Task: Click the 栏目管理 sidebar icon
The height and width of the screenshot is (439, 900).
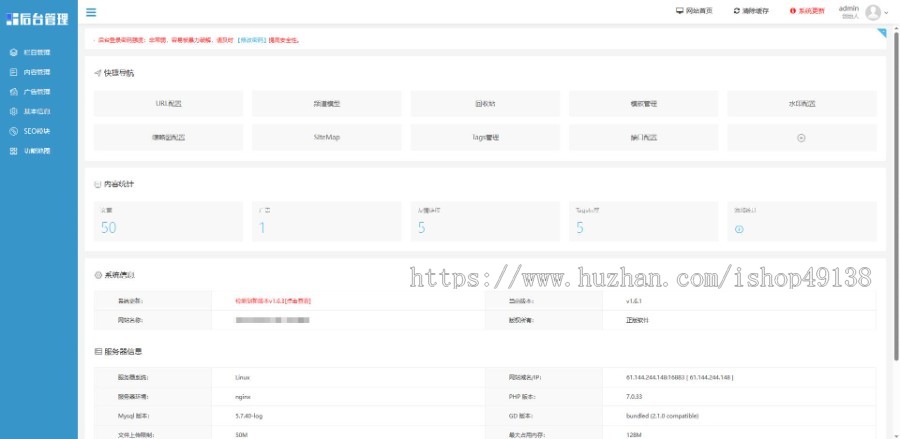Action: (14, 52)
